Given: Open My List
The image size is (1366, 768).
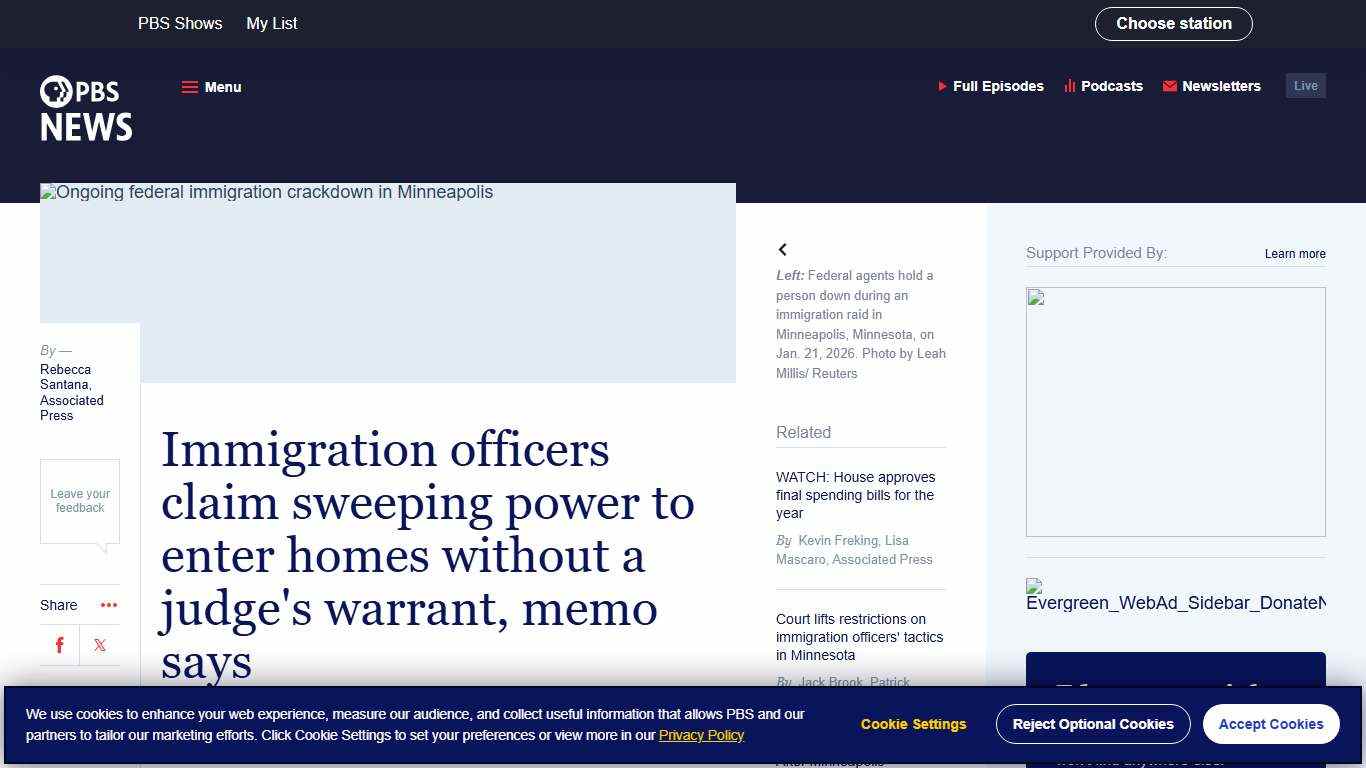Looking at the screenshot, I should 271,23.
